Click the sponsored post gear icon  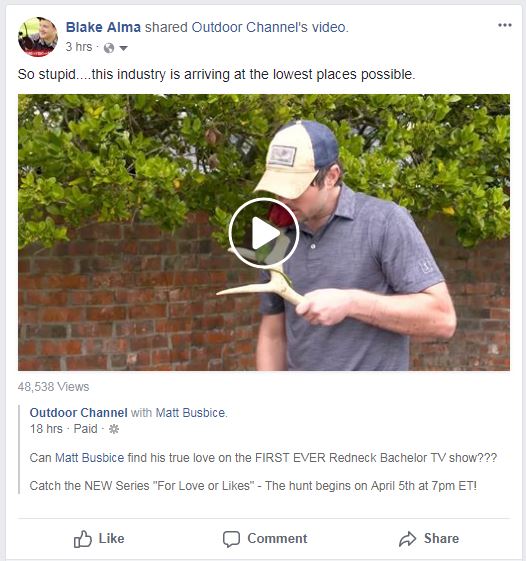point(114,429)
